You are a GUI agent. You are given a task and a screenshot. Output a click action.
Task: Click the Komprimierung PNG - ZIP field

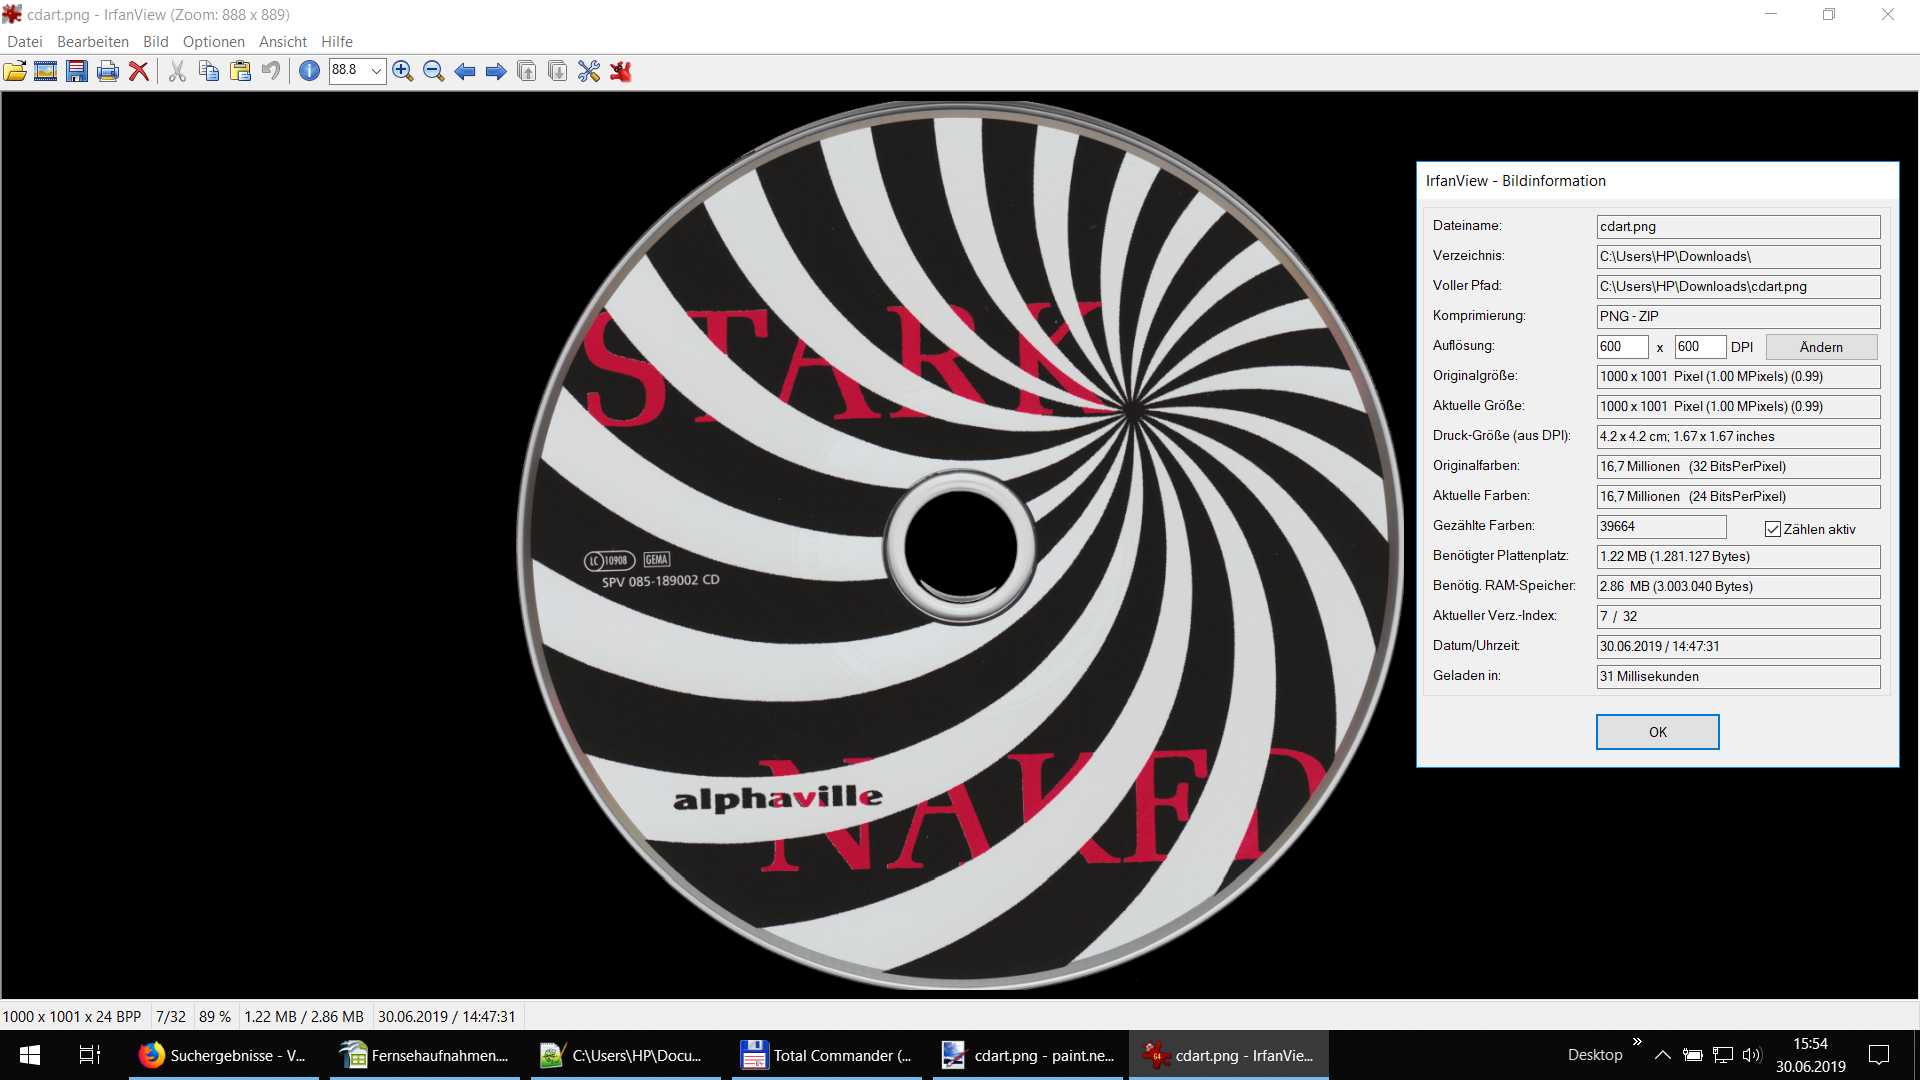(1738, 317)
